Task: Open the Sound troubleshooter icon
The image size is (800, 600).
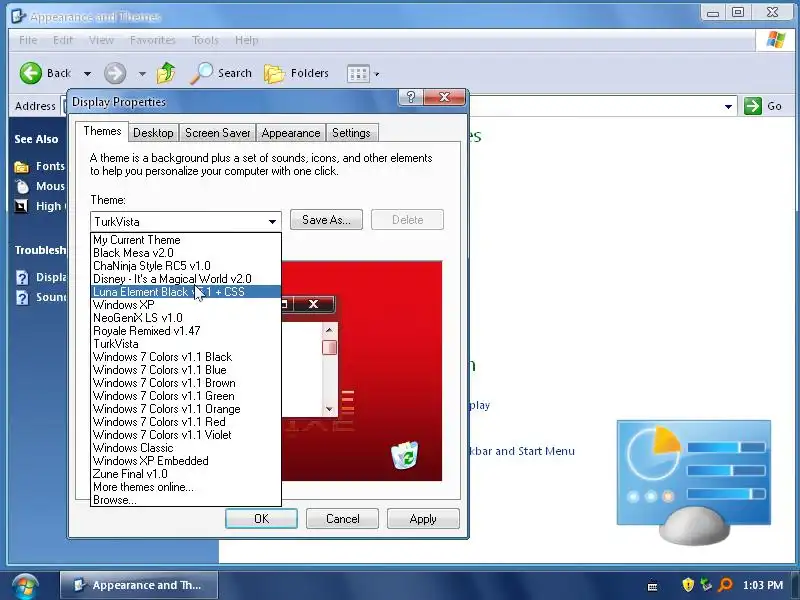Action: (x=22, y=297)
